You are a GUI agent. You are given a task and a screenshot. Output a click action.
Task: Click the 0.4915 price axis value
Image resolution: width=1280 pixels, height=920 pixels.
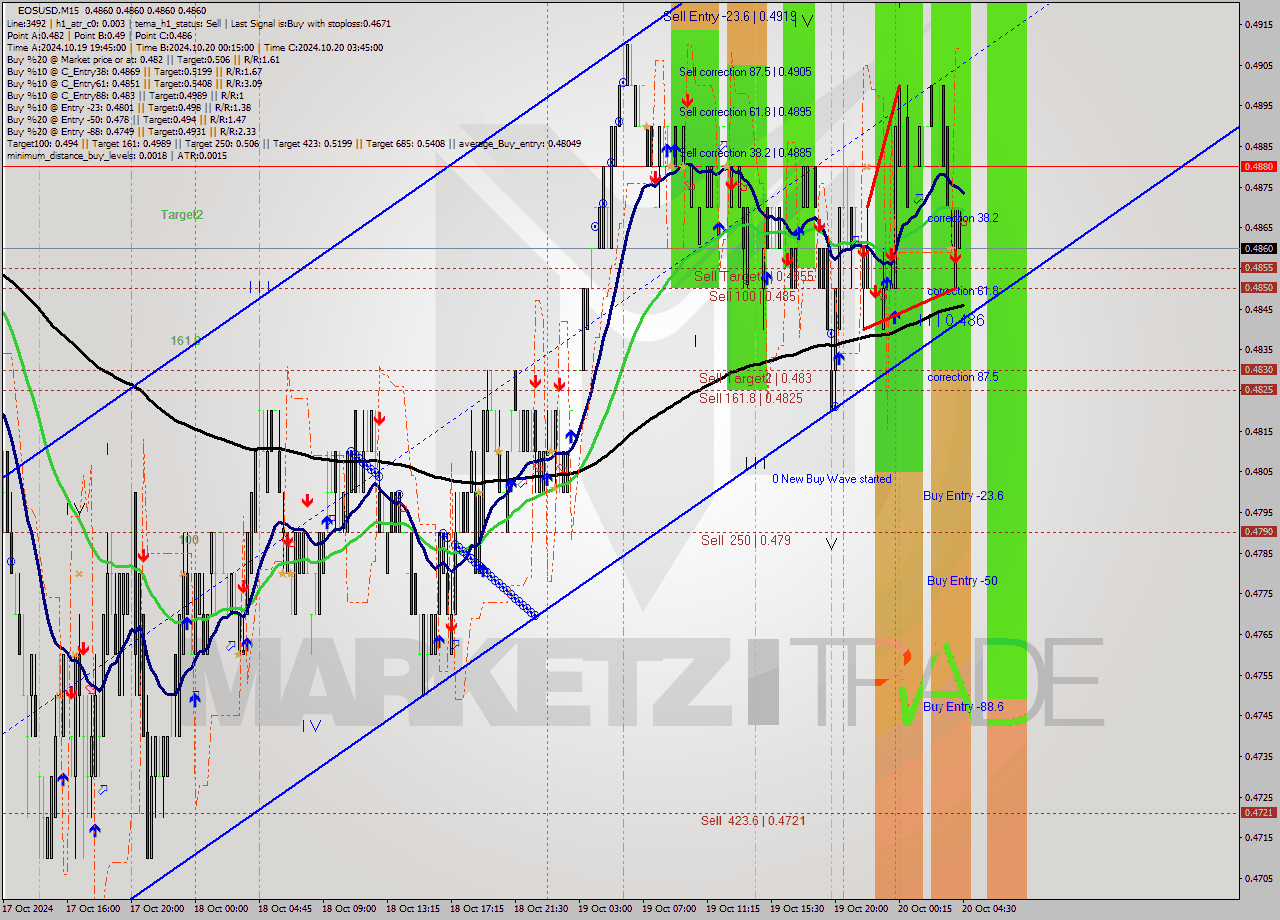click(x=1258, y=25)
